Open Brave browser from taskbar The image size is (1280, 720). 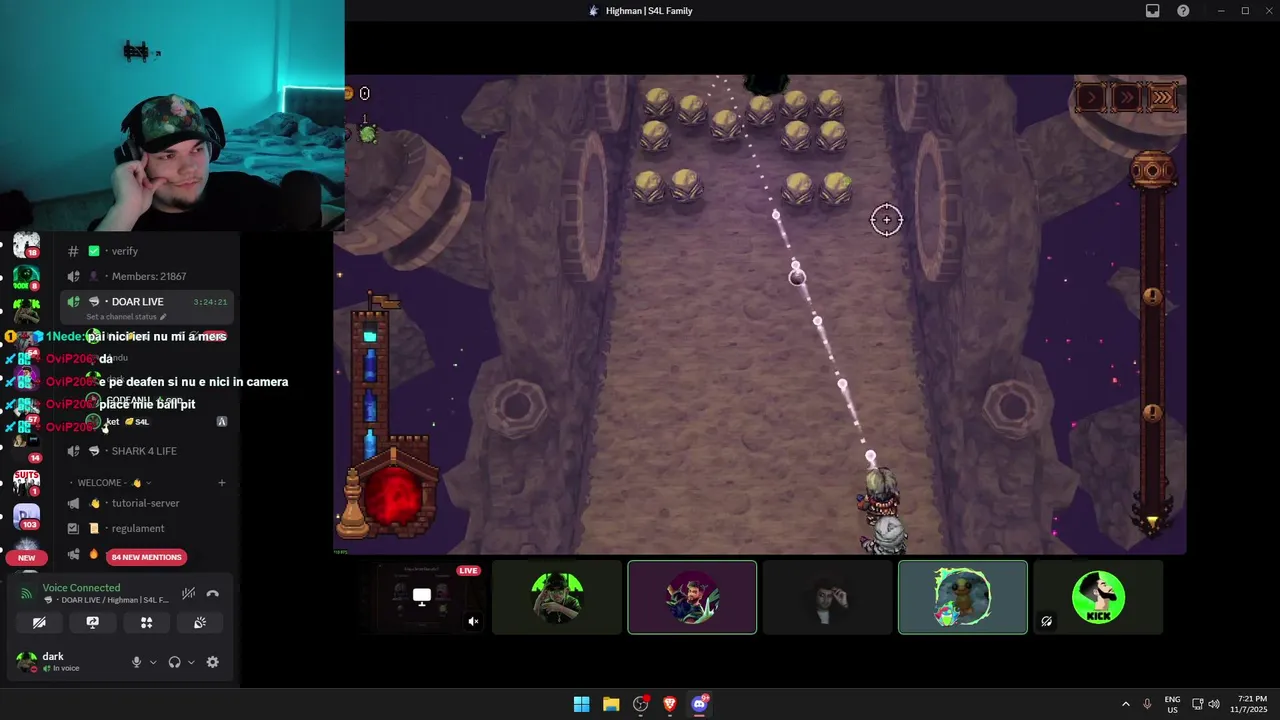pyautogui.click(x=670, y=704)
